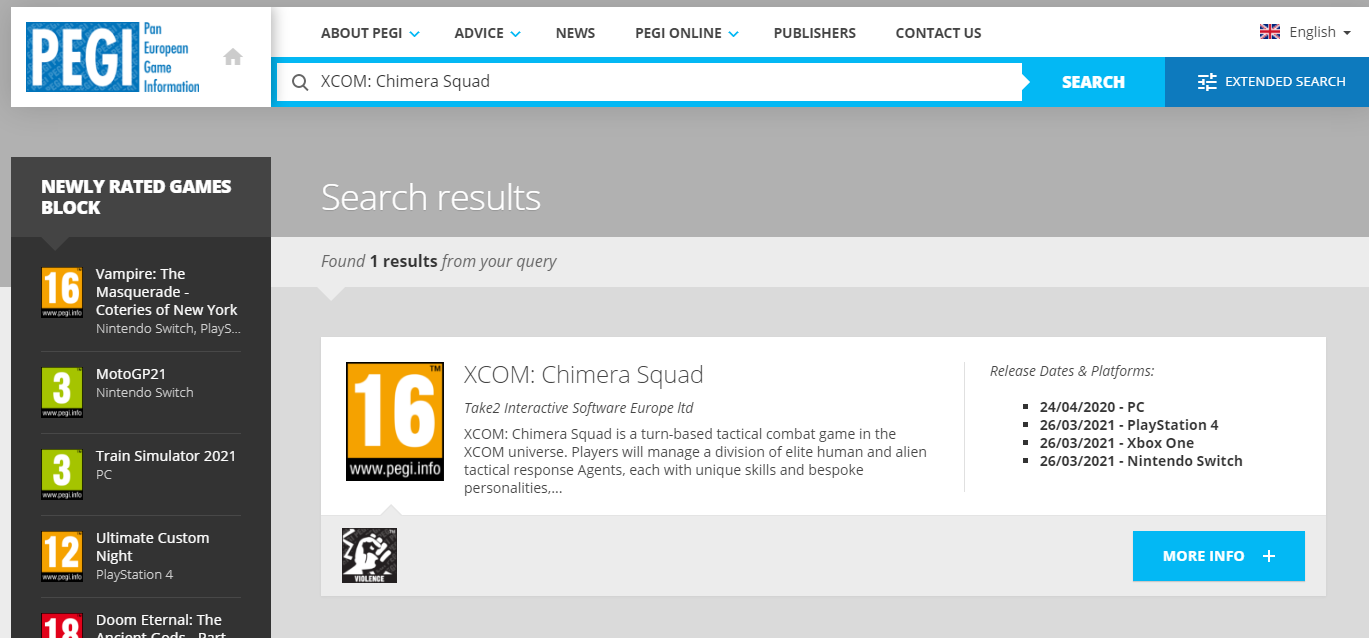Click the PEGI 18 badge beside Doom Eternal
1369x638 pixels.
[61, 626]
